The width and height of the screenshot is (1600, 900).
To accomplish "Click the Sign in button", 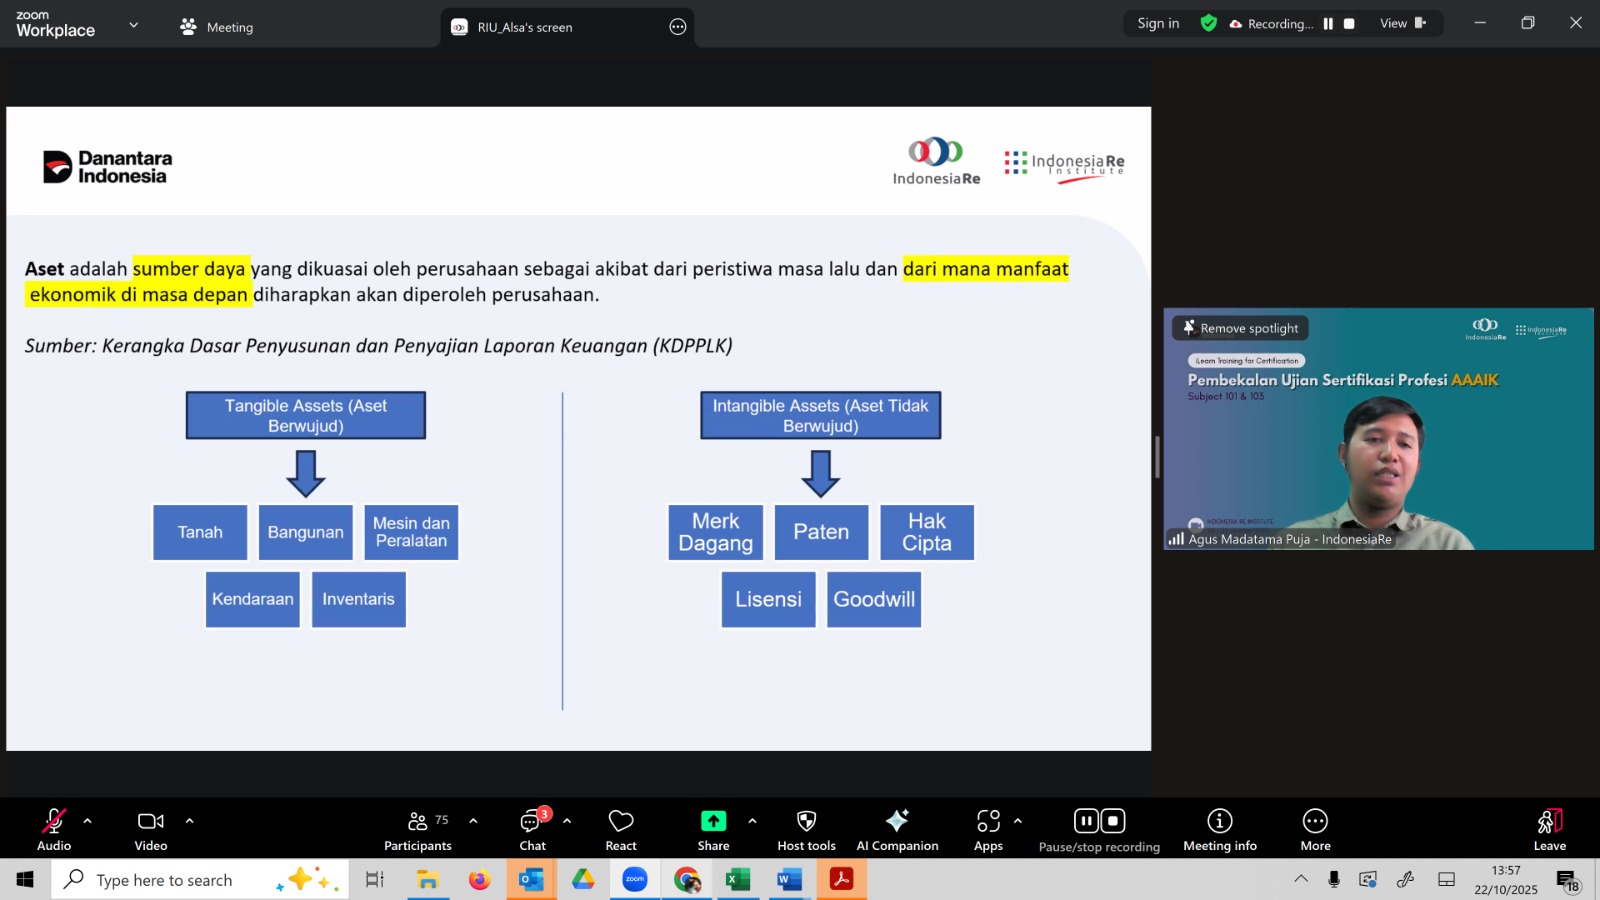I will 1158,24.
